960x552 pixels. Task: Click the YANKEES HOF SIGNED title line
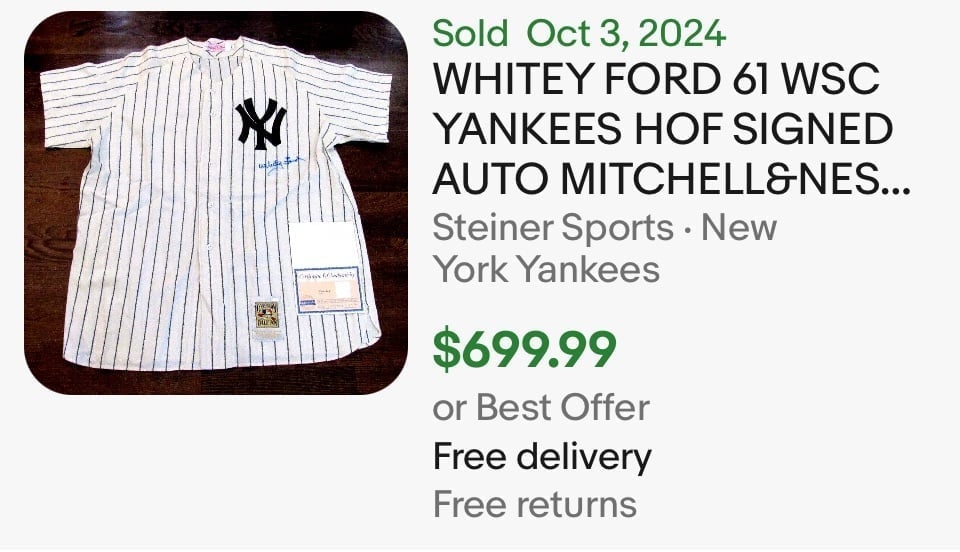point(663,129)
